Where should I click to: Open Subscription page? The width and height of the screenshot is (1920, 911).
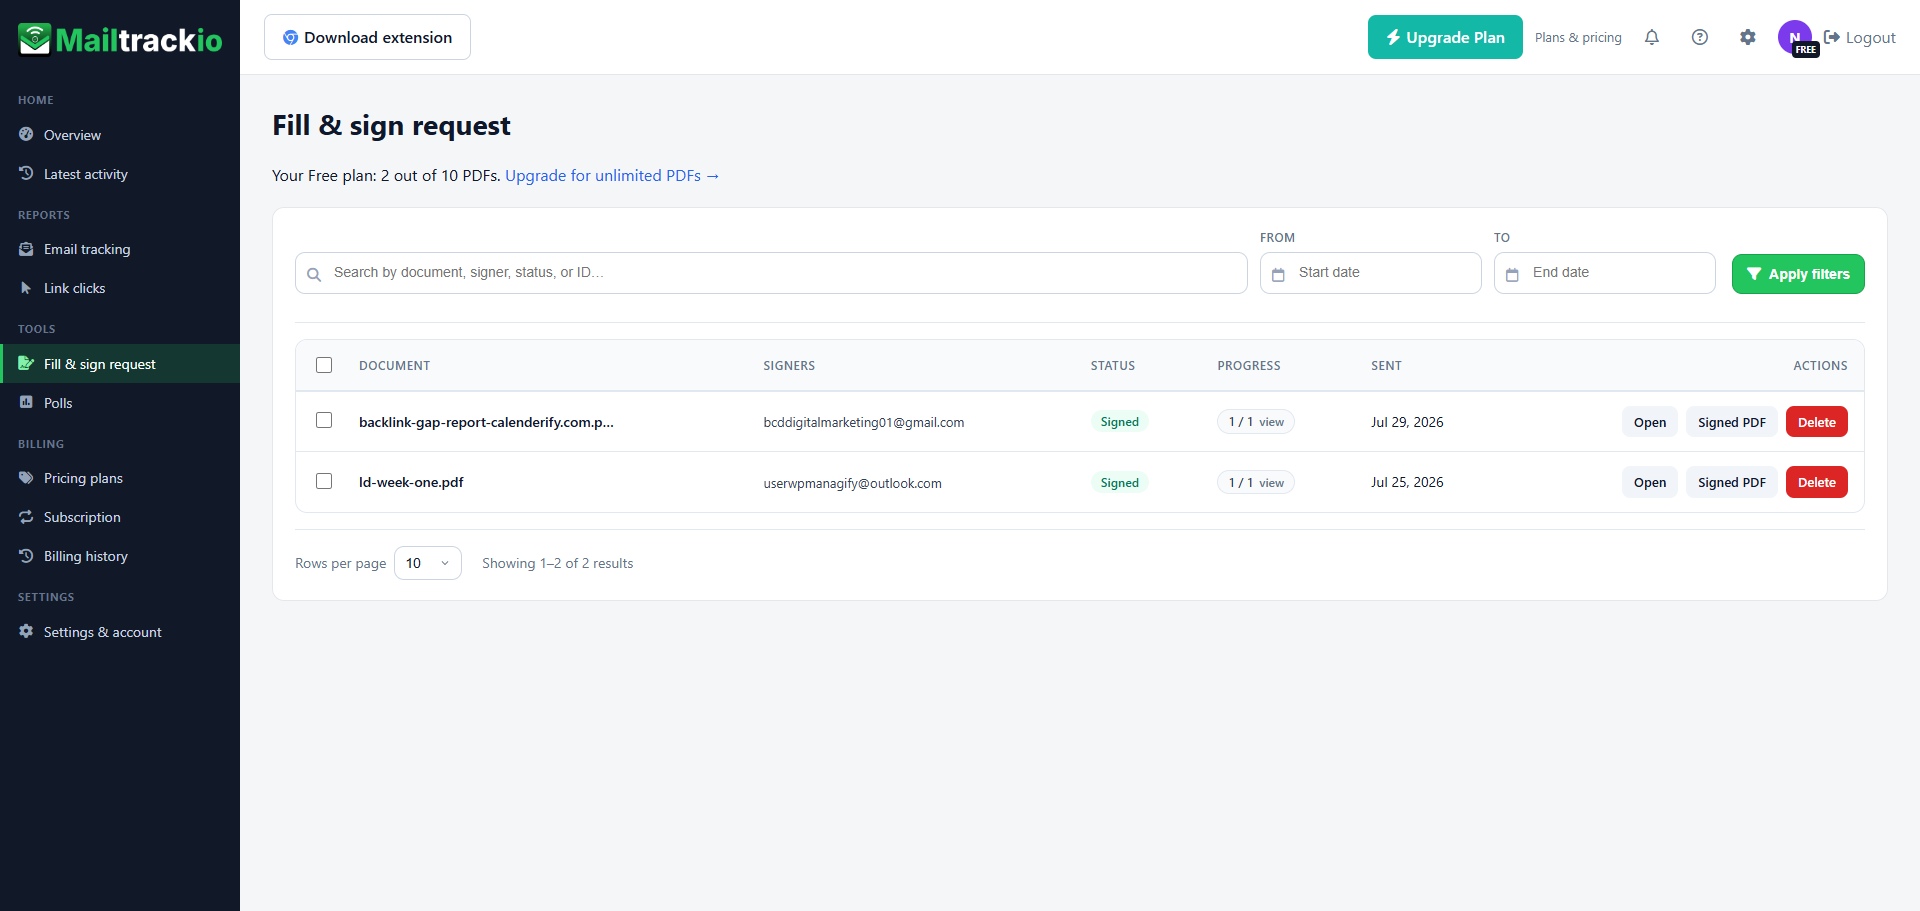(120, 517)
